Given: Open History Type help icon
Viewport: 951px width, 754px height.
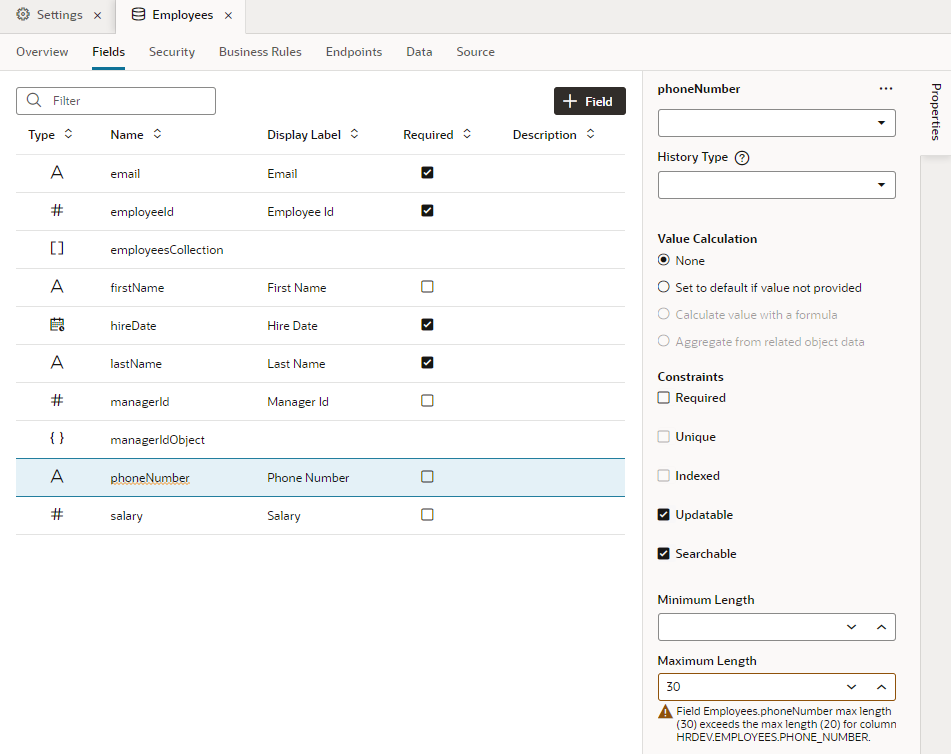Looking at the screenshot, I should (x=742, y=158).
